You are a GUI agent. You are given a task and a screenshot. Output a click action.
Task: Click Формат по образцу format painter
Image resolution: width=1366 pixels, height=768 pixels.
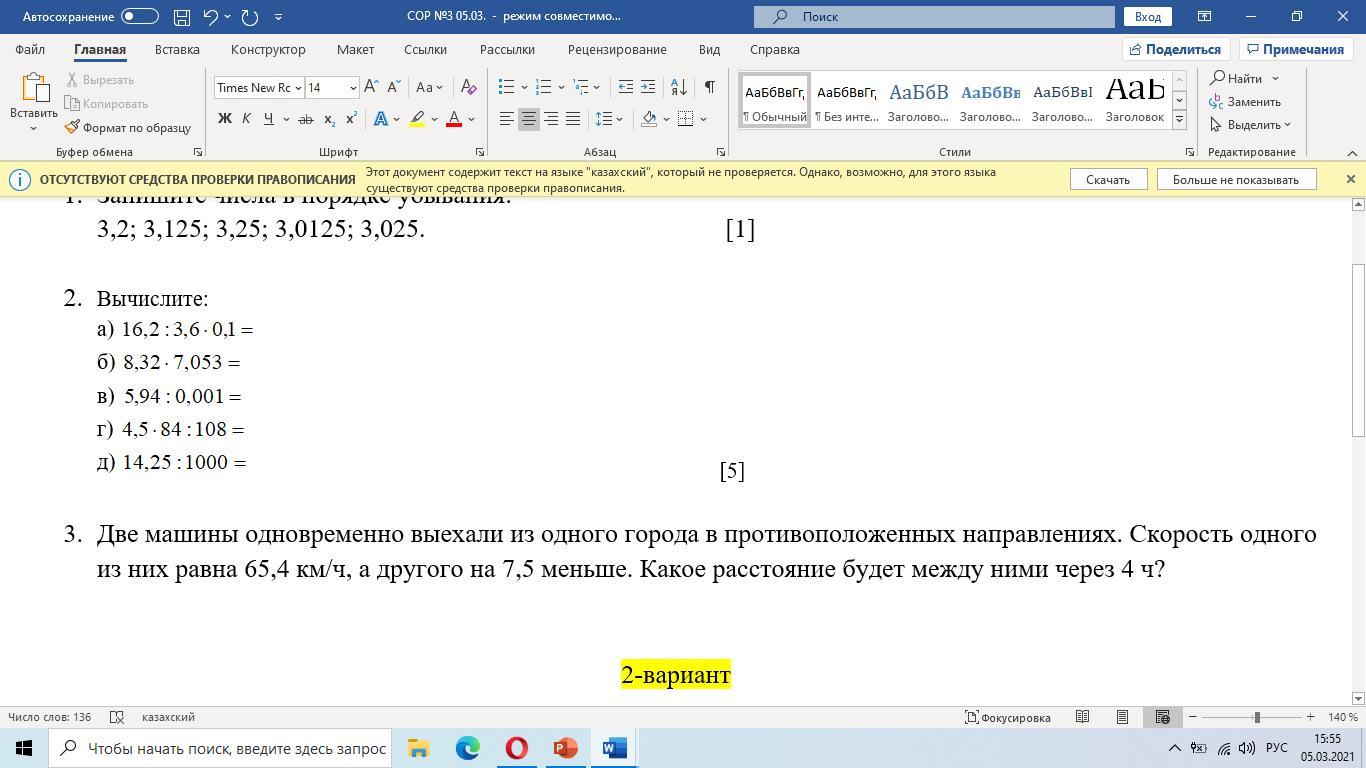[127, 128]
